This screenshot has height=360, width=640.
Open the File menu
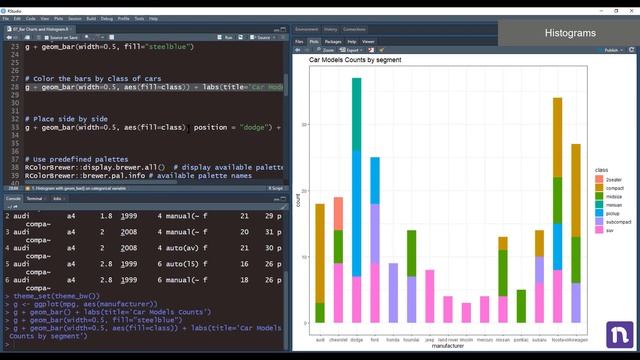click(6, 19)
